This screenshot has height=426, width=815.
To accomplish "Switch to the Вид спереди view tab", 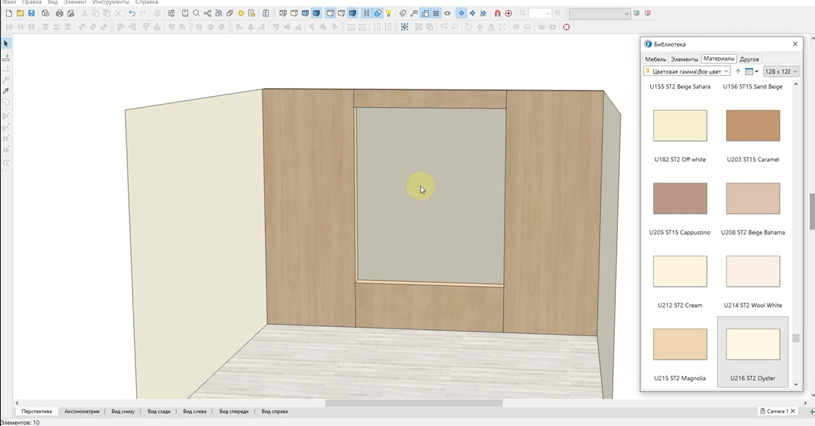I will [x=233, y=411].
